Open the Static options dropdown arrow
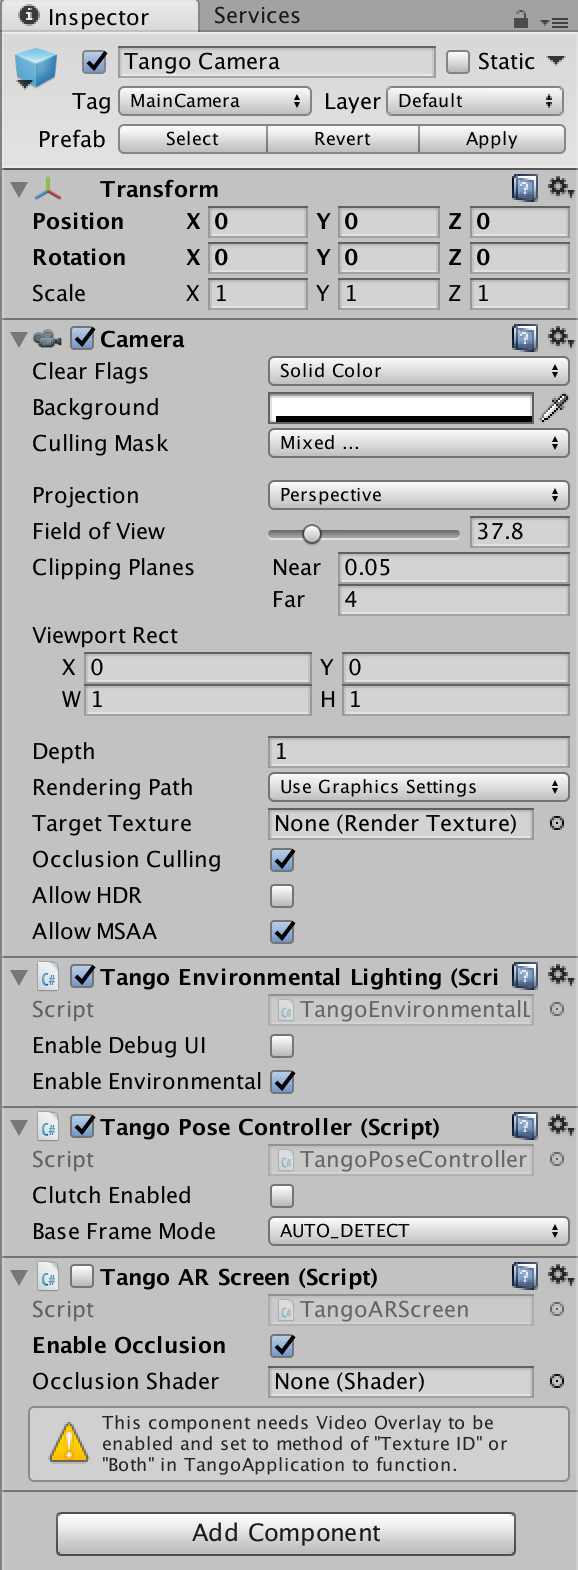 (557, 61)
